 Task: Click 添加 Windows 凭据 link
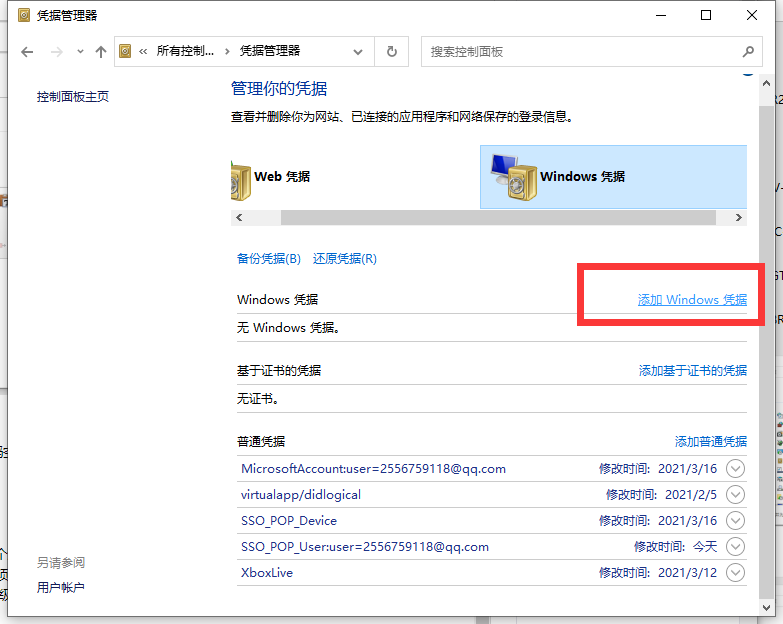pos(692,300)
